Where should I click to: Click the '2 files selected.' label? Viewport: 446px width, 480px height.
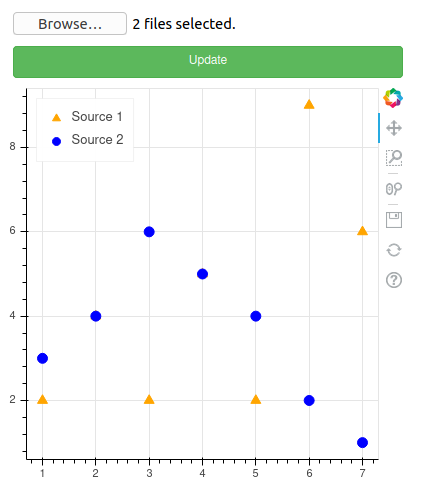pyautogui.click(x=184, y=24)
